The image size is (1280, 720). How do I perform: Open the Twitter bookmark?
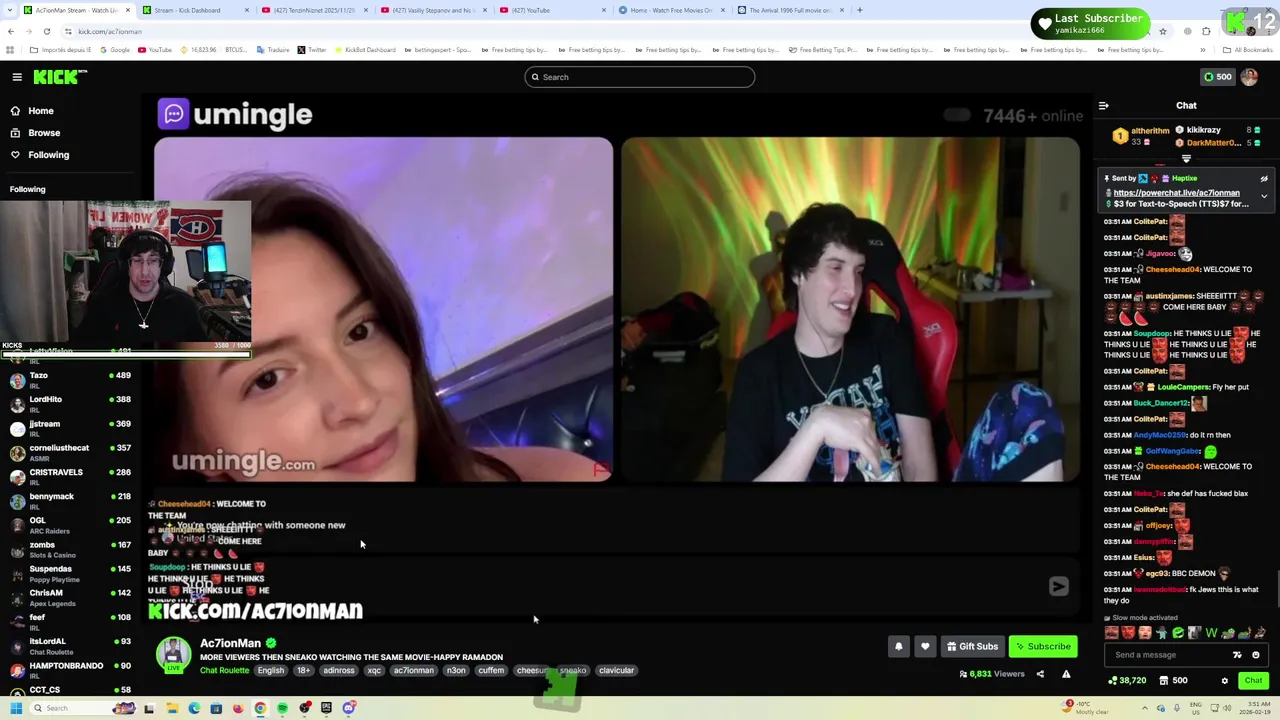tap(312, 50)
